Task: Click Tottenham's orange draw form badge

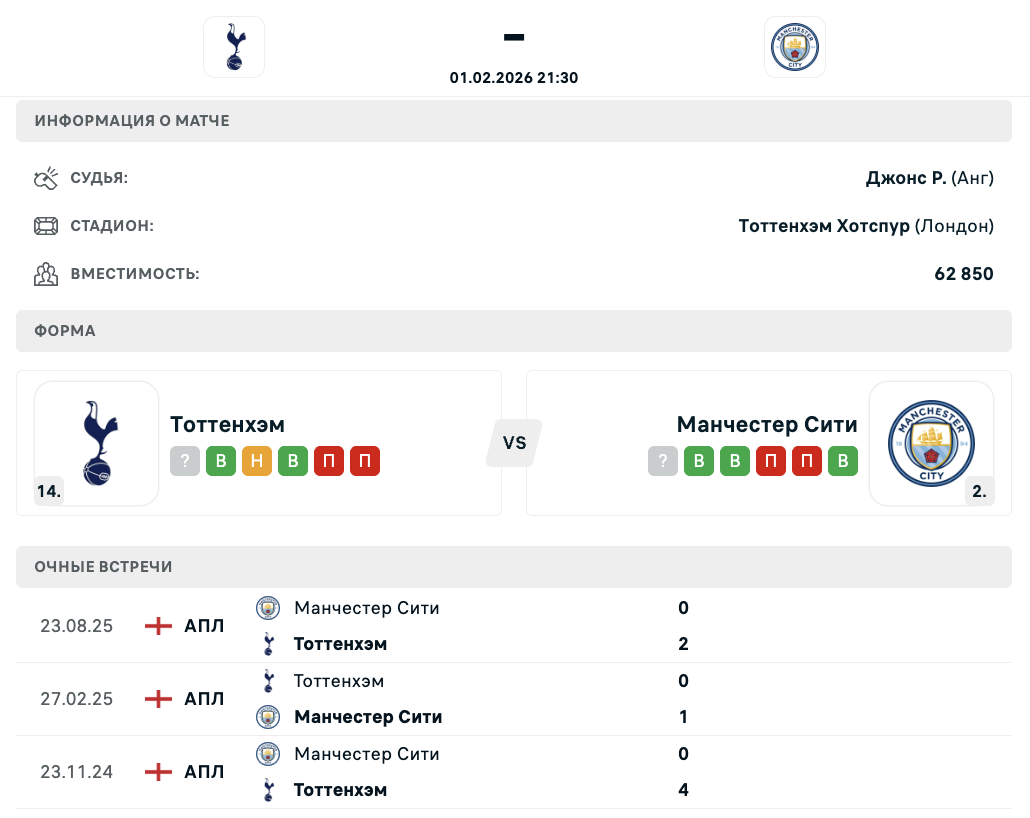Action: (x=257, y=461)
